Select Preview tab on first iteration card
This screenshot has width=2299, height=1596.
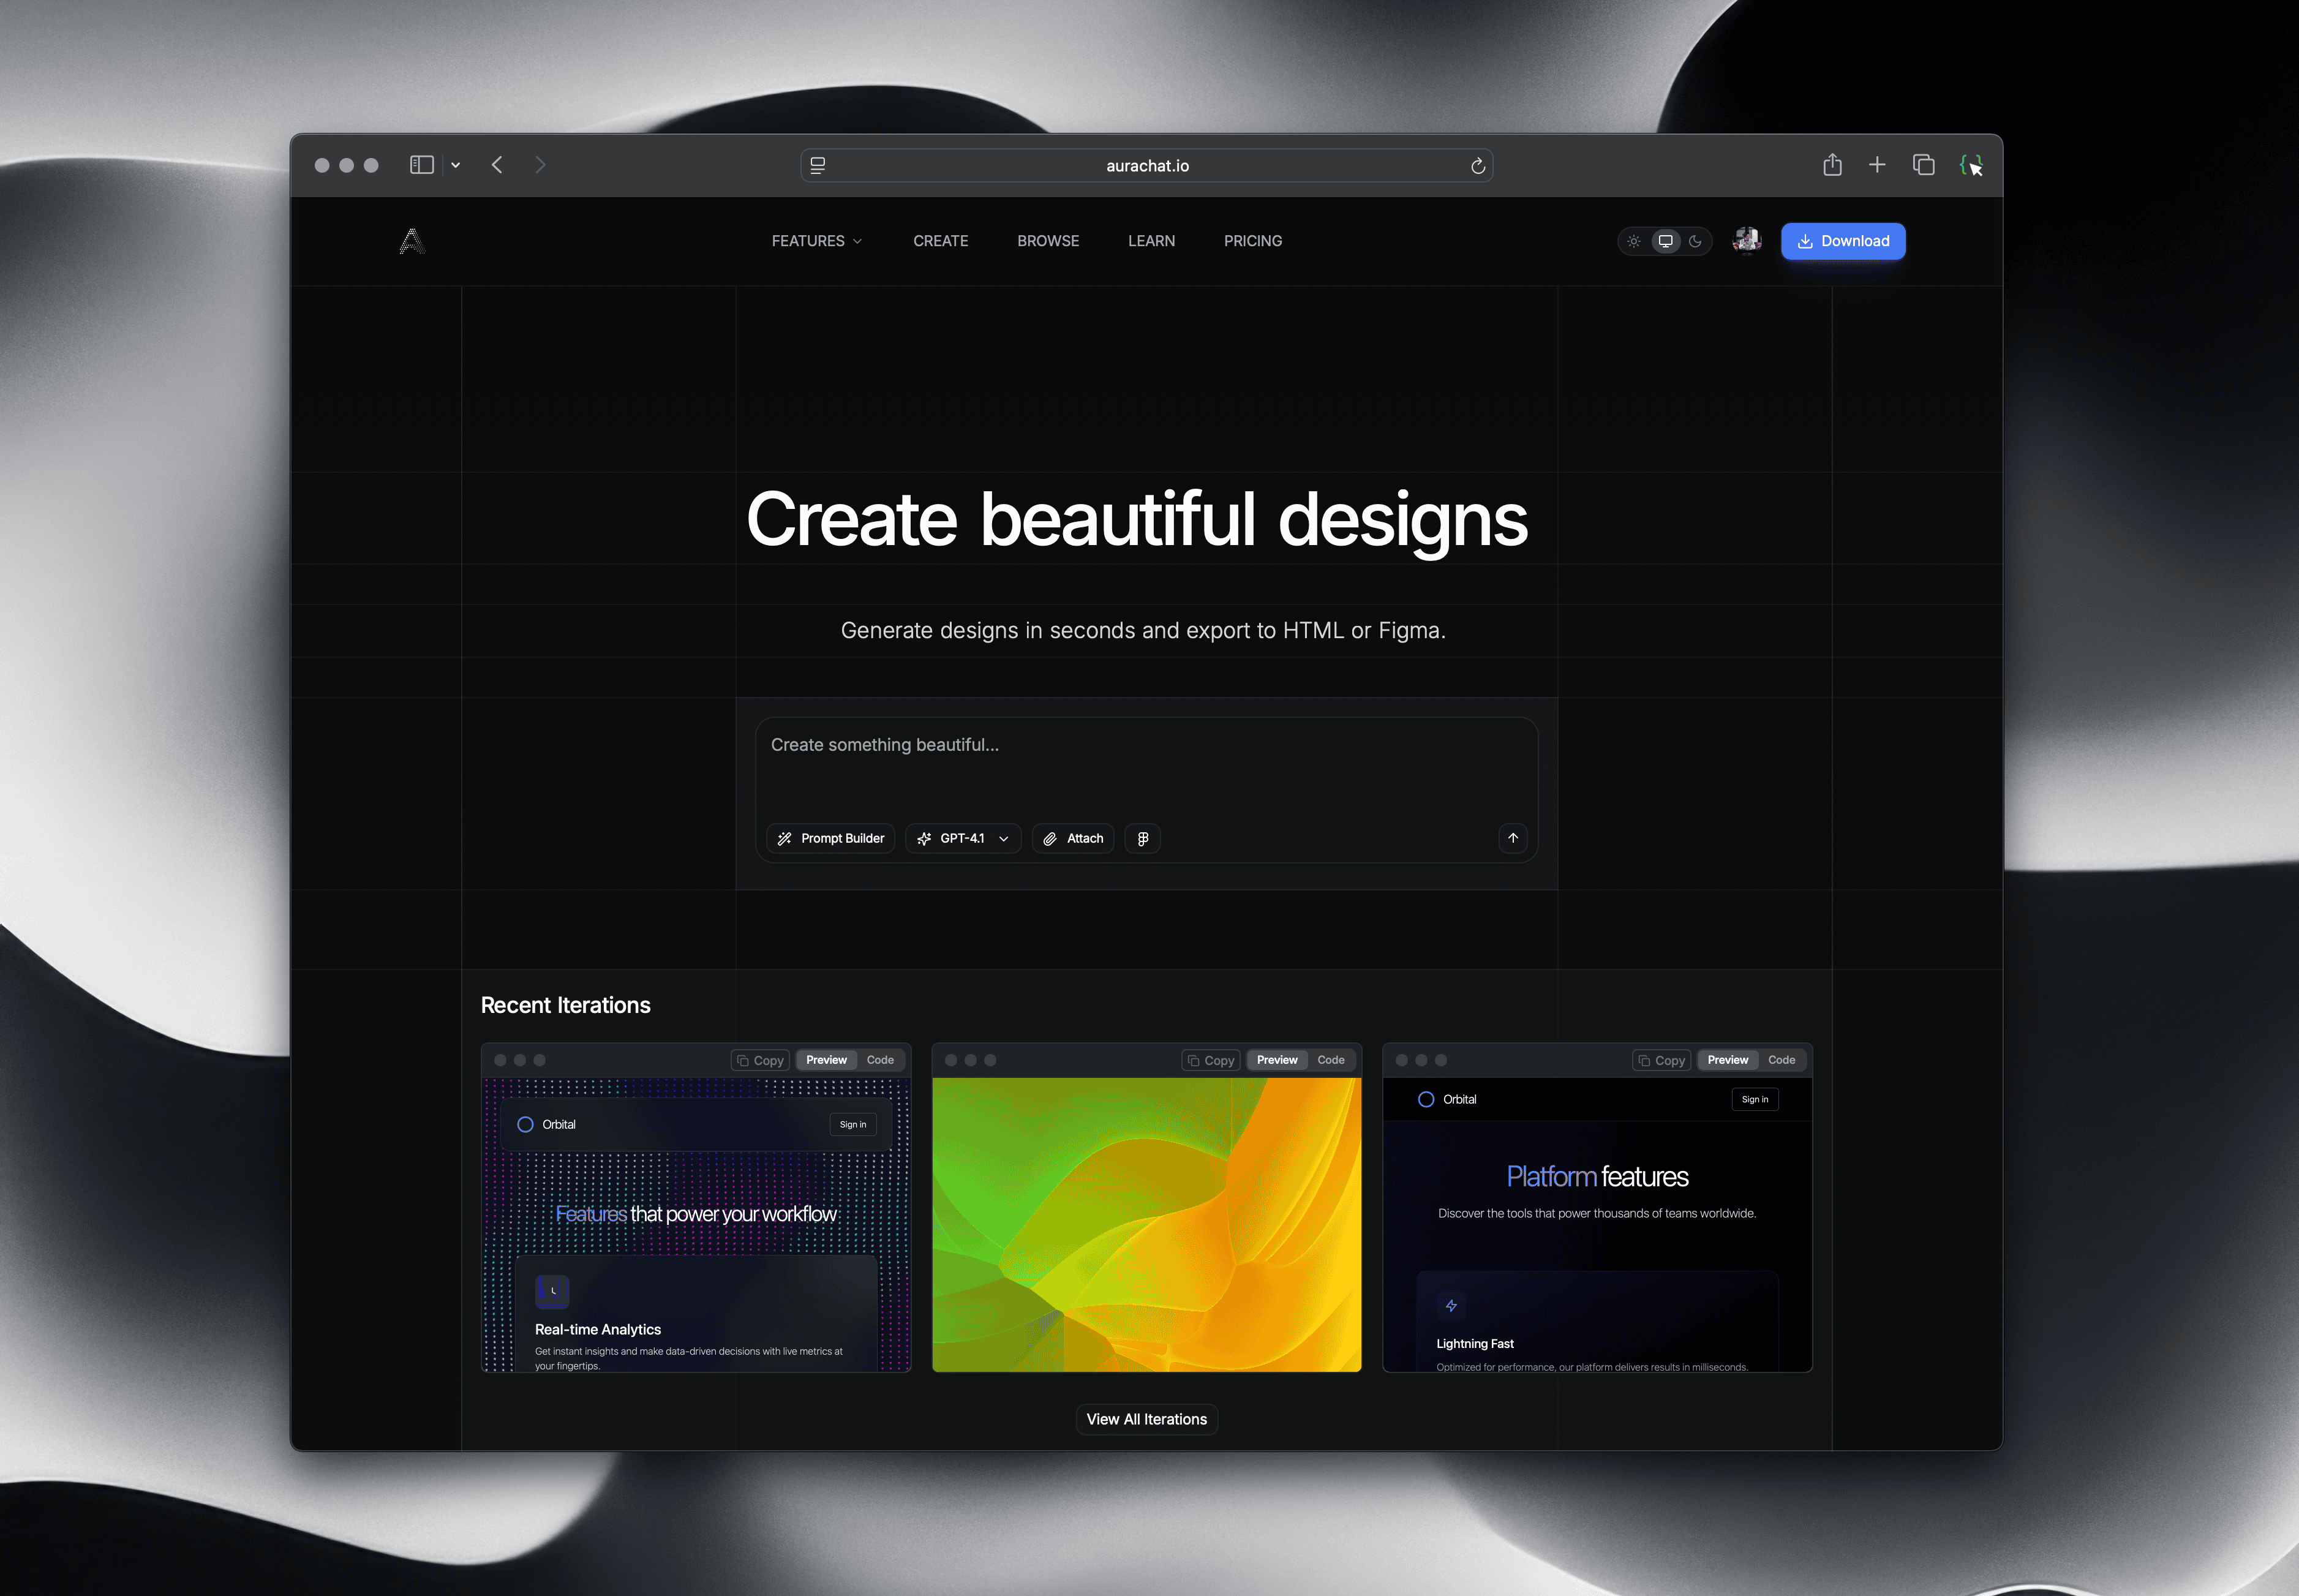(826, 1060)
